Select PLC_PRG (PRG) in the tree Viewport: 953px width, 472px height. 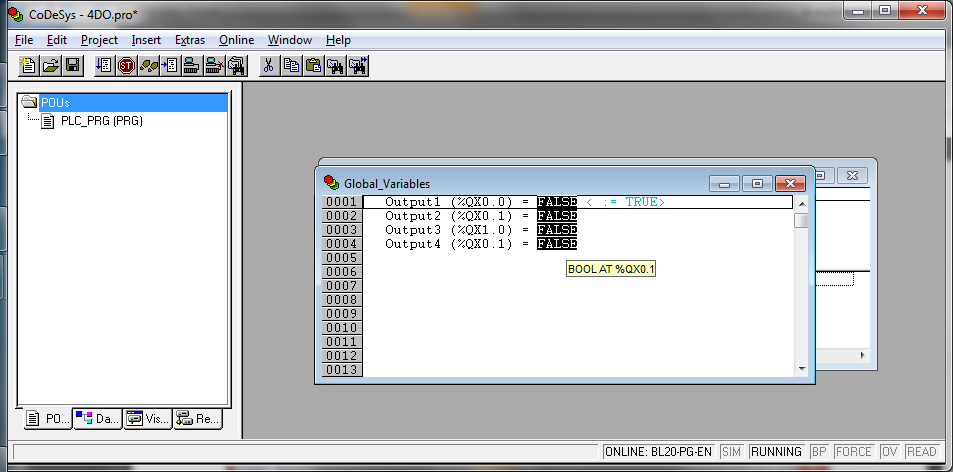click(101, 121)
